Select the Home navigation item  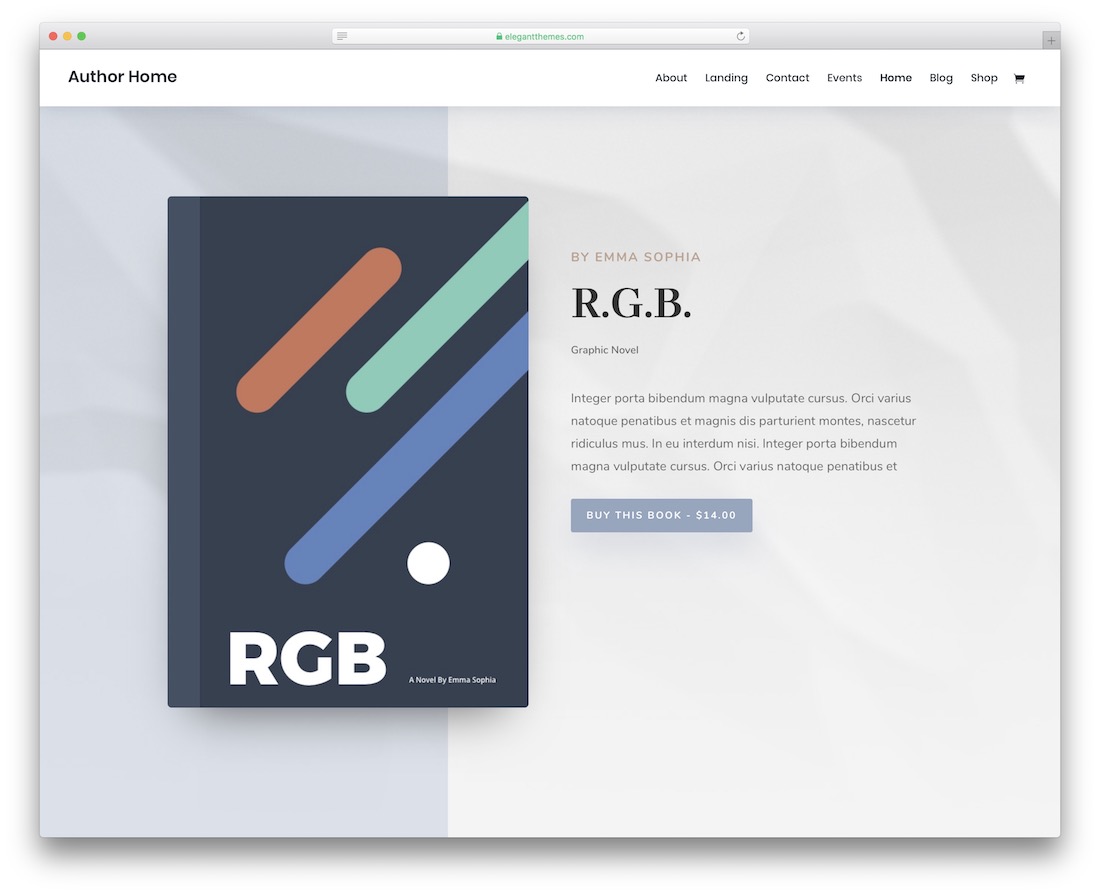tap(895, 78)
